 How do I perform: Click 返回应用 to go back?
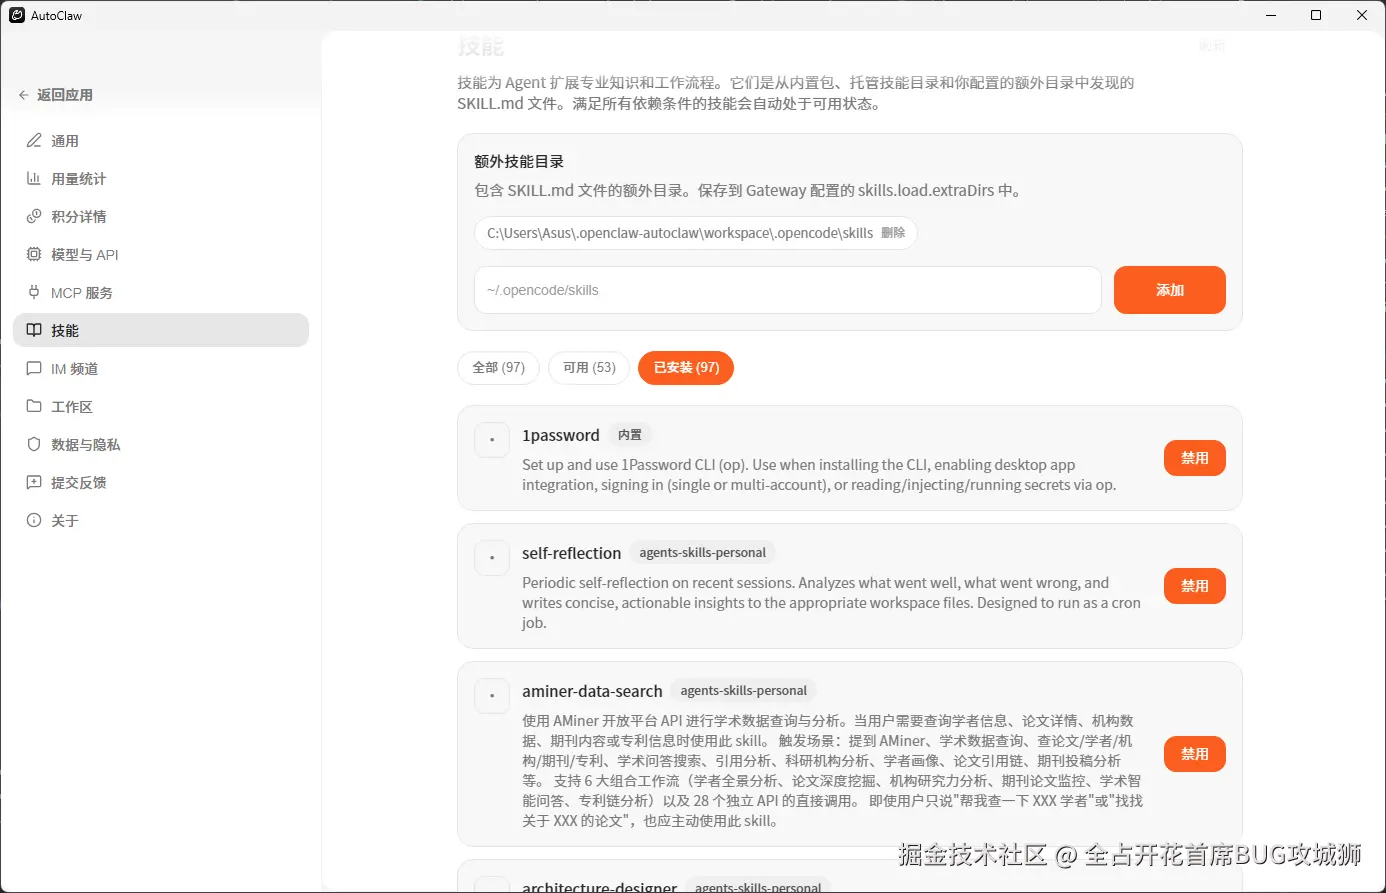click(56, 95)
